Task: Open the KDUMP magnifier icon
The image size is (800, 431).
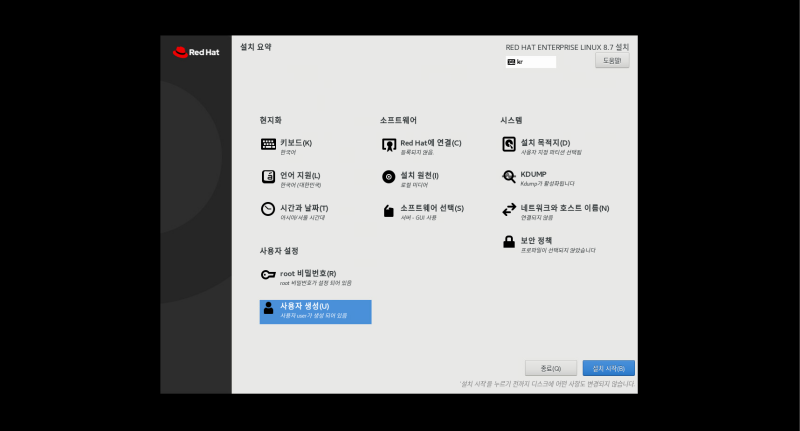Action: (x=509, y=177)
